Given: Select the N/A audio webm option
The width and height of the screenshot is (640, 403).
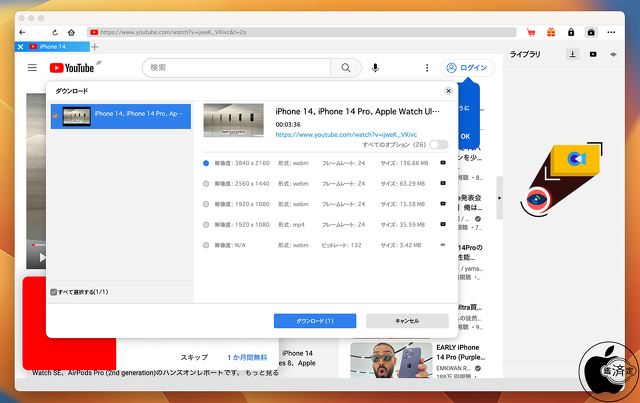Looking at the screenshot, I should 206,245.
